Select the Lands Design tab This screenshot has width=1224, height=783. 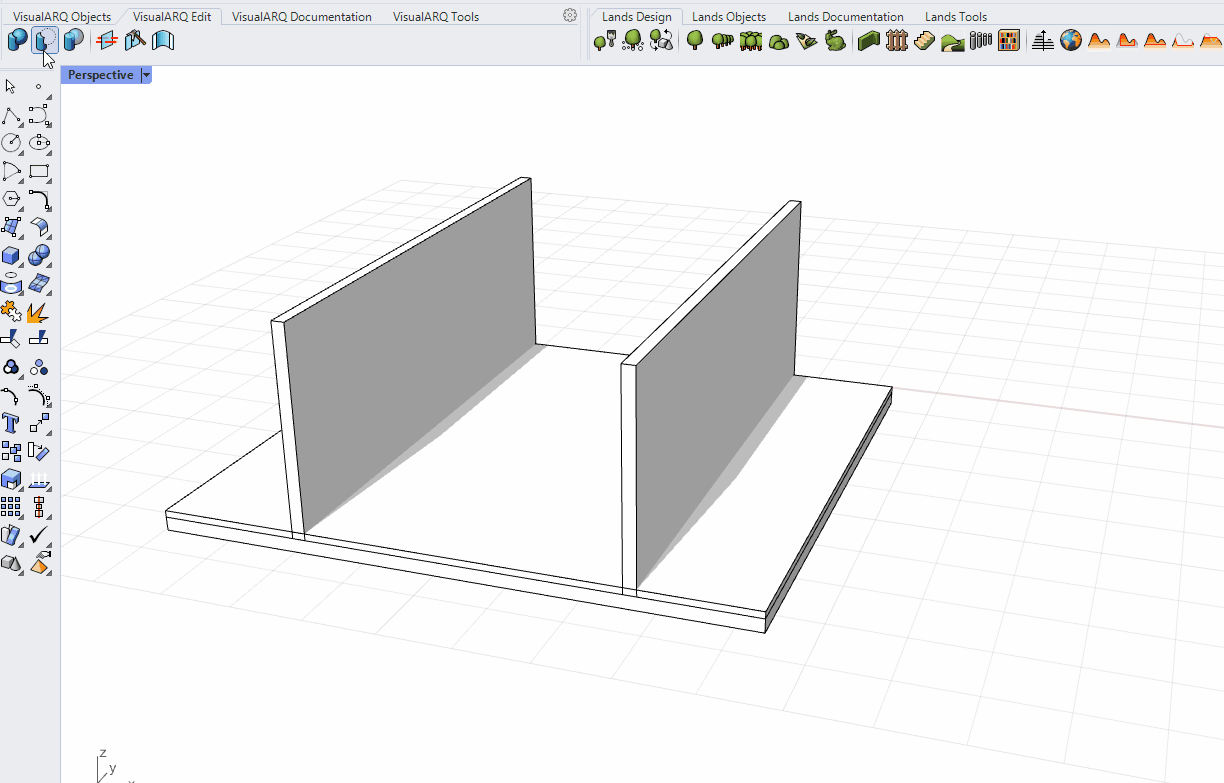(x=637, y=17)
